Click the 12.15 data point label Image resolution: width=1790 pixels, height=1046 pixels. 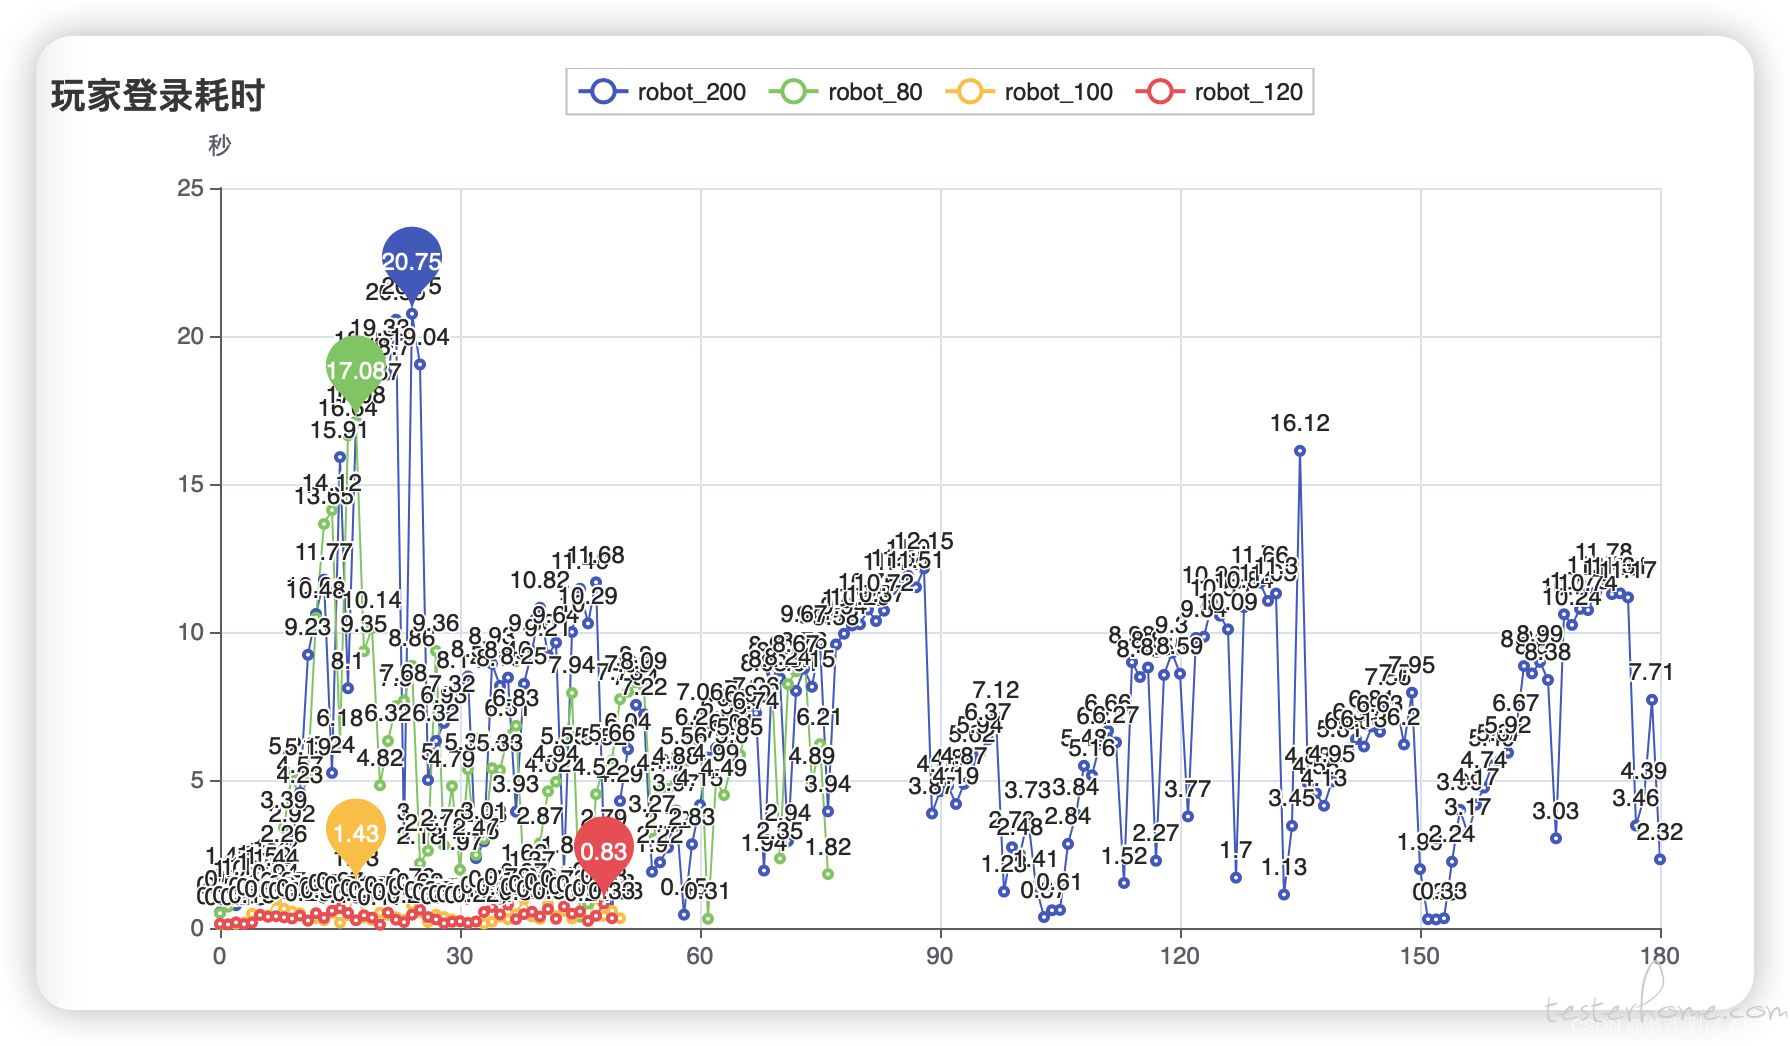click(924, 541)
